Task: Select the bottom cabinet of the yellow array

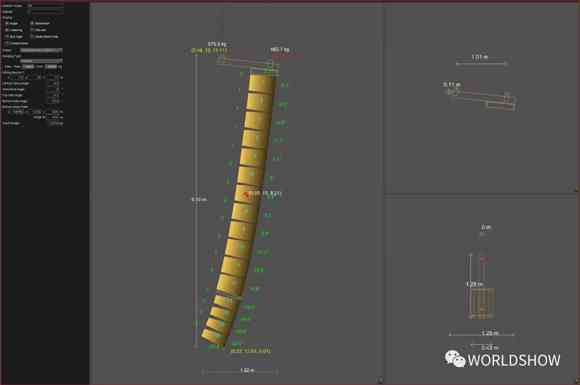Action: pyautogui.click(x=213, y=337)
